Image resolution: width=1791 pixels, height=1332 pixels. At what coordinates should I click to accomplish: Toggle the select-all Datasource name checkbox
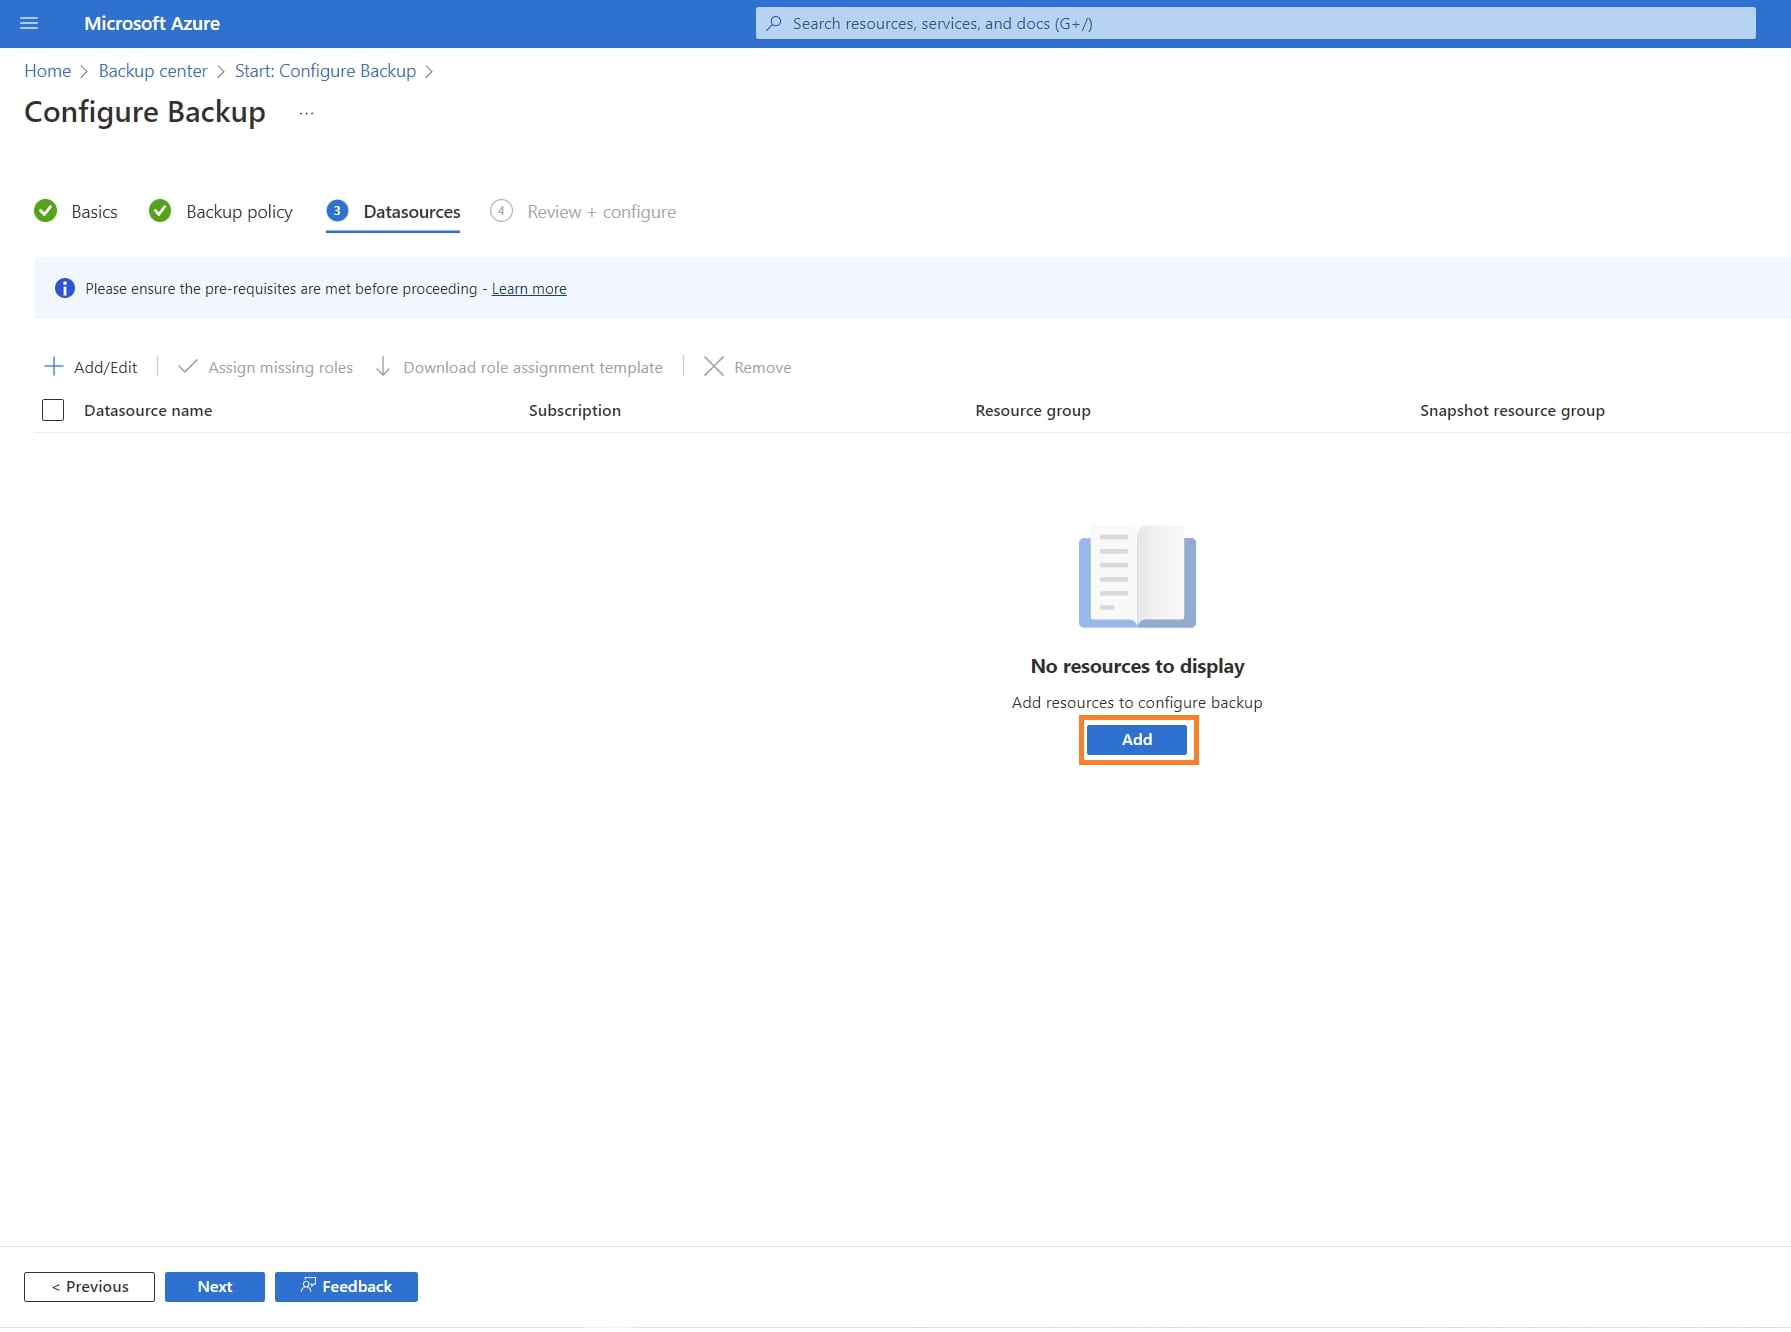pyautogui.click(x=53, y=410)
